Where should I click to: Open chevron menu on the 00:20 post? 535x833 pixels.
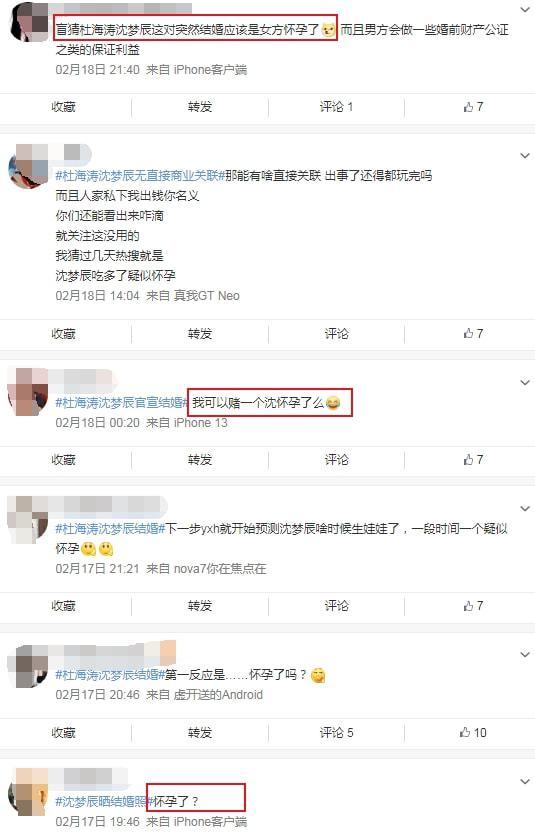[525, 382]
